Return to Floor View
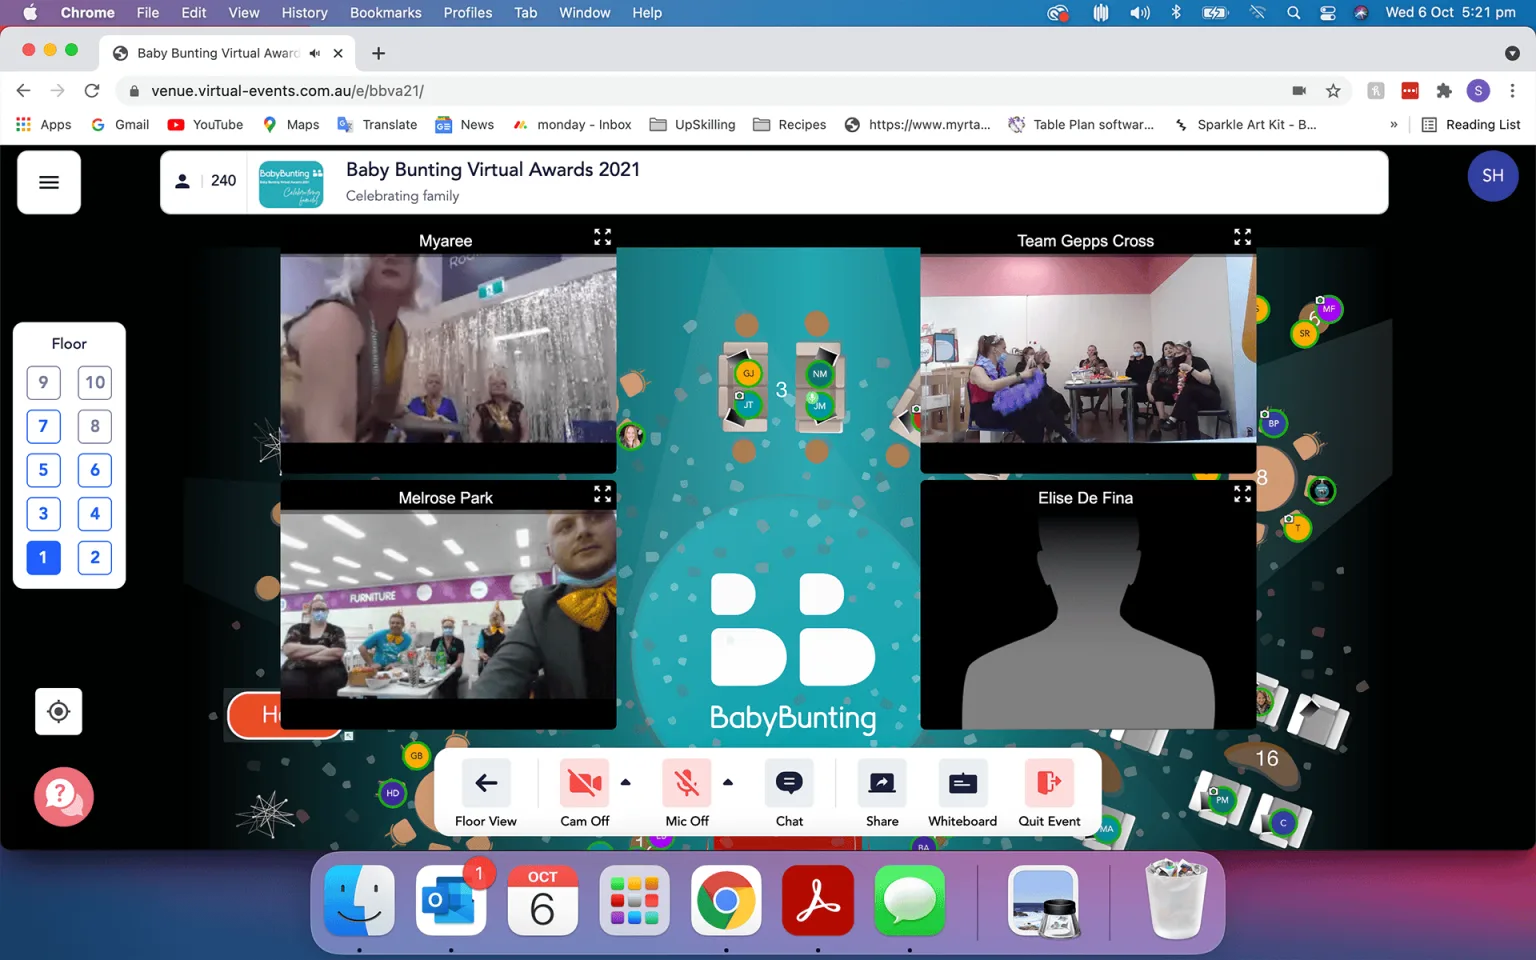The width and height of the screenshot is (1536, 960). [x=486, y=794]
